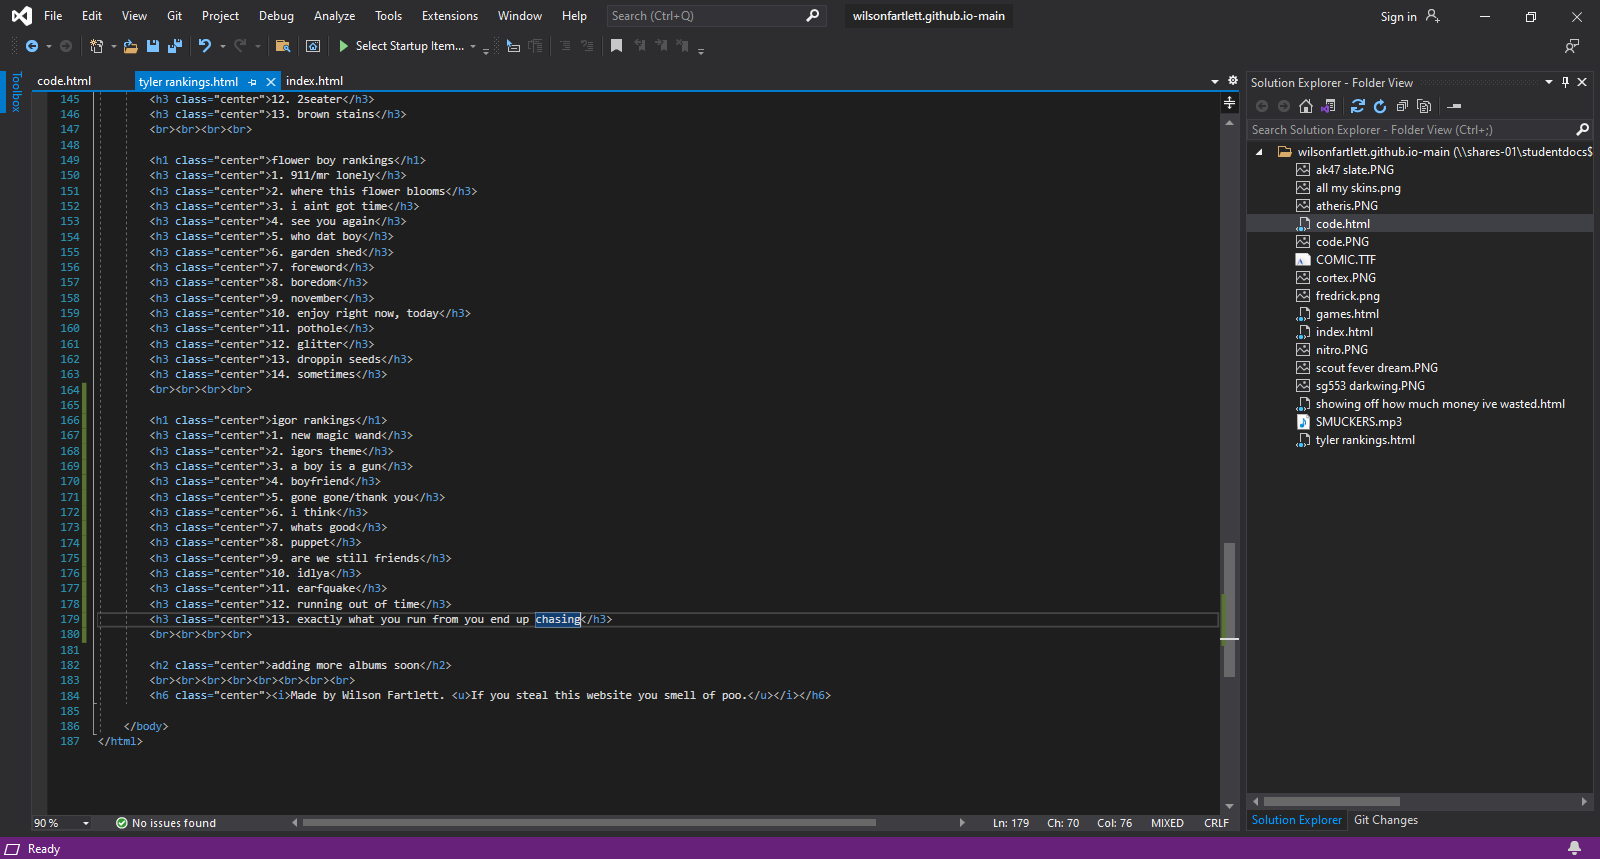Click the Save All icon
The image size is (1600, 859).
(175, 46)
